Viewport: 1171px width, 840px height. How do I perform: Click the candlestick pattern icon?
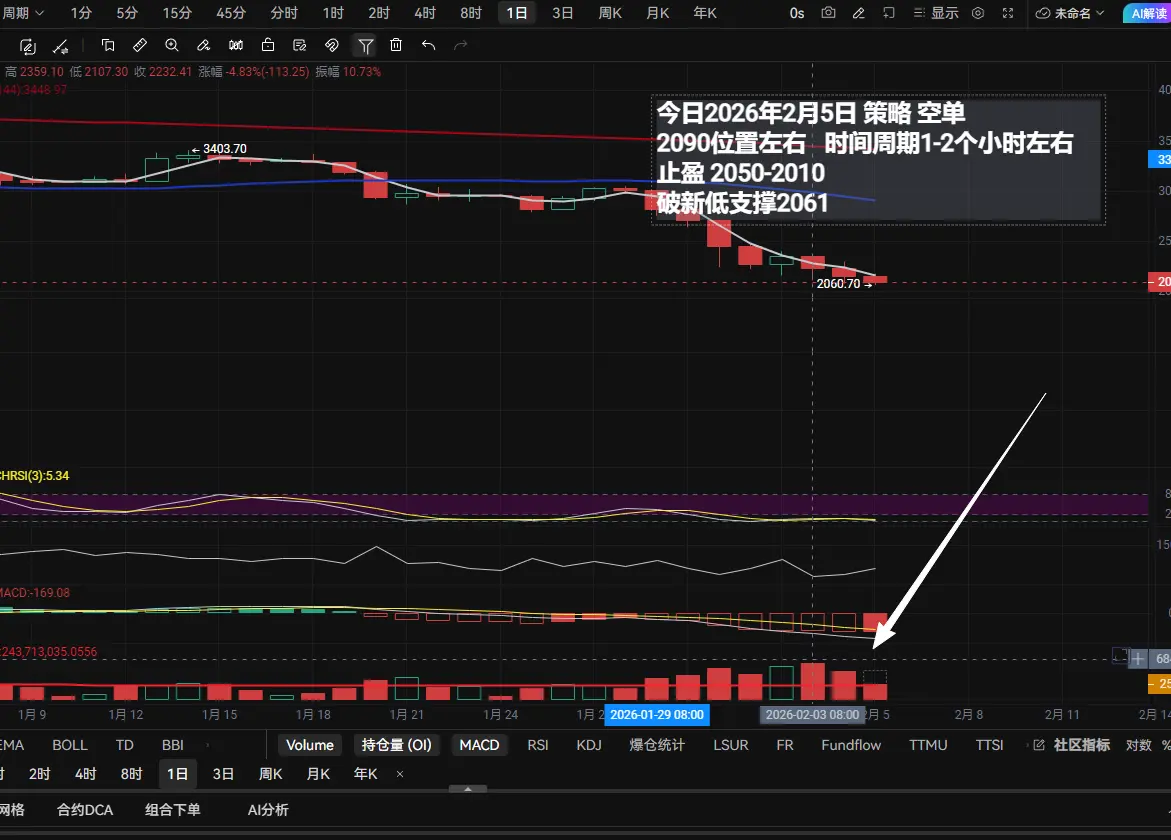pos(236,46)
